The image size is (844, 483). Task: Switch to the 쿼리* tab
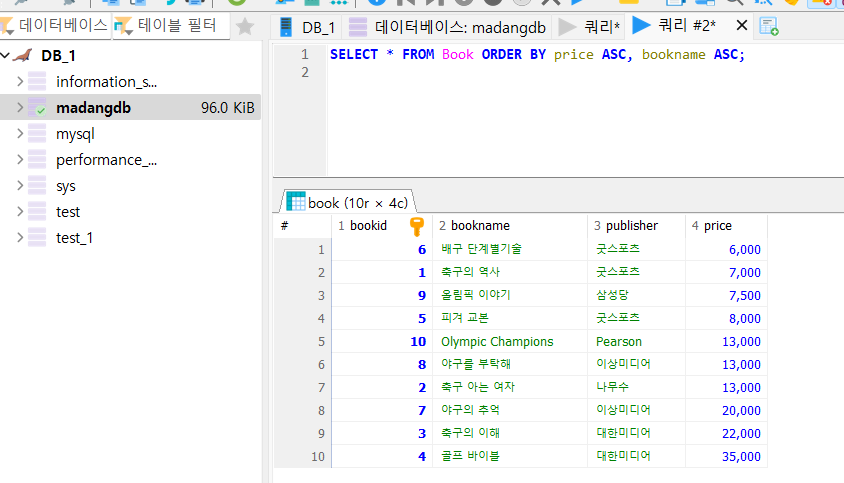coord(589,26)
